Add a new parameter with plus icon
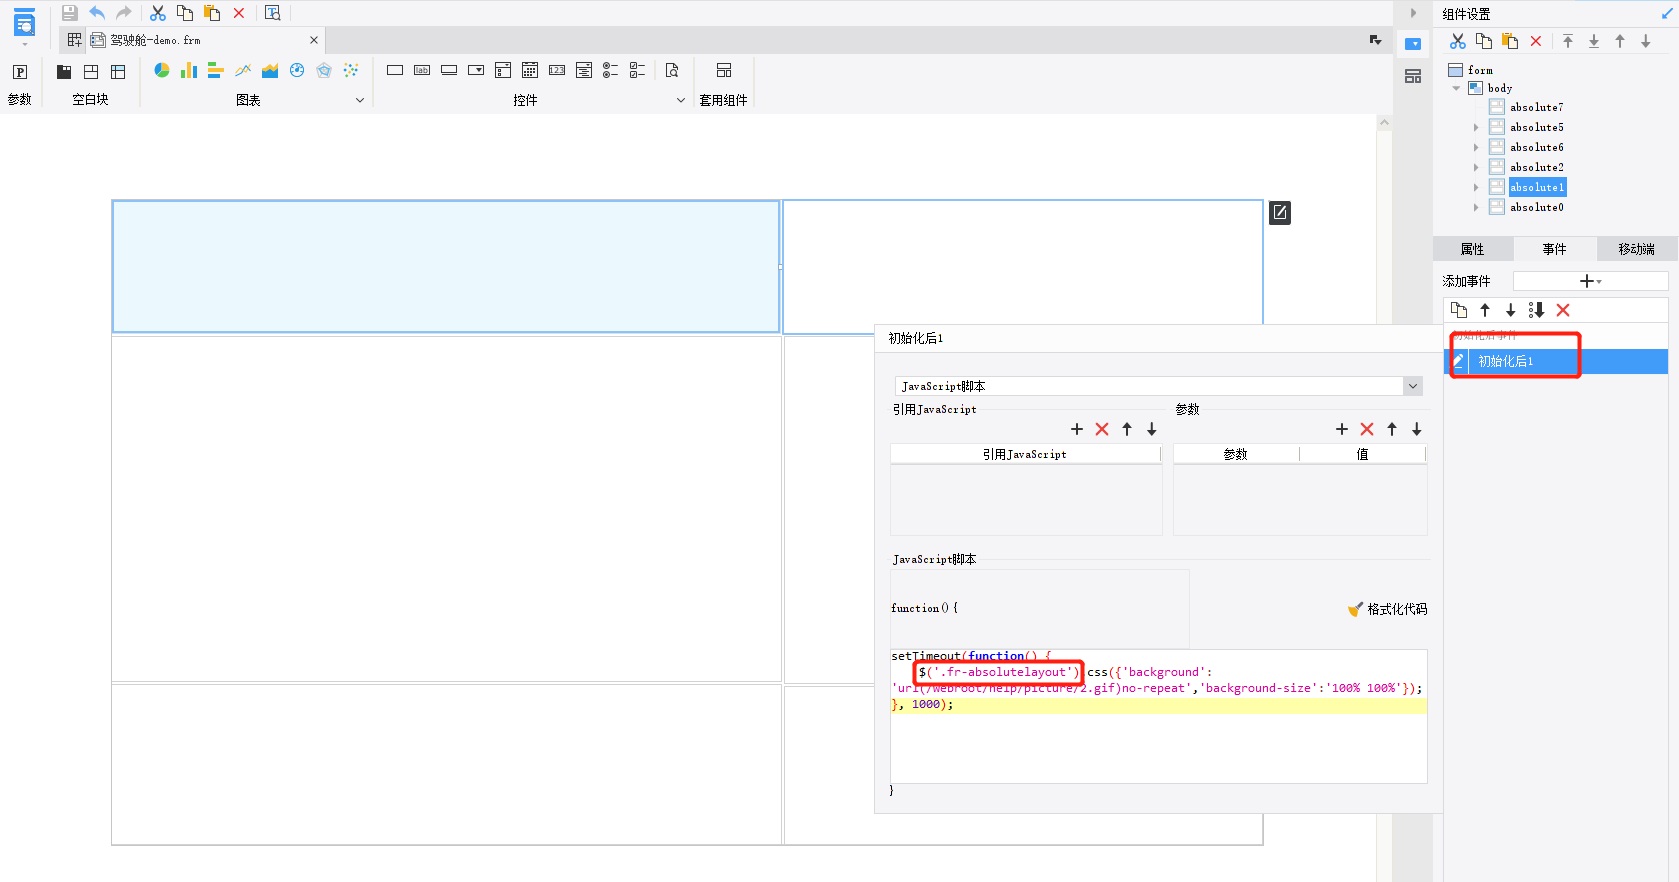1679x882 pixels. point(1342,429)
